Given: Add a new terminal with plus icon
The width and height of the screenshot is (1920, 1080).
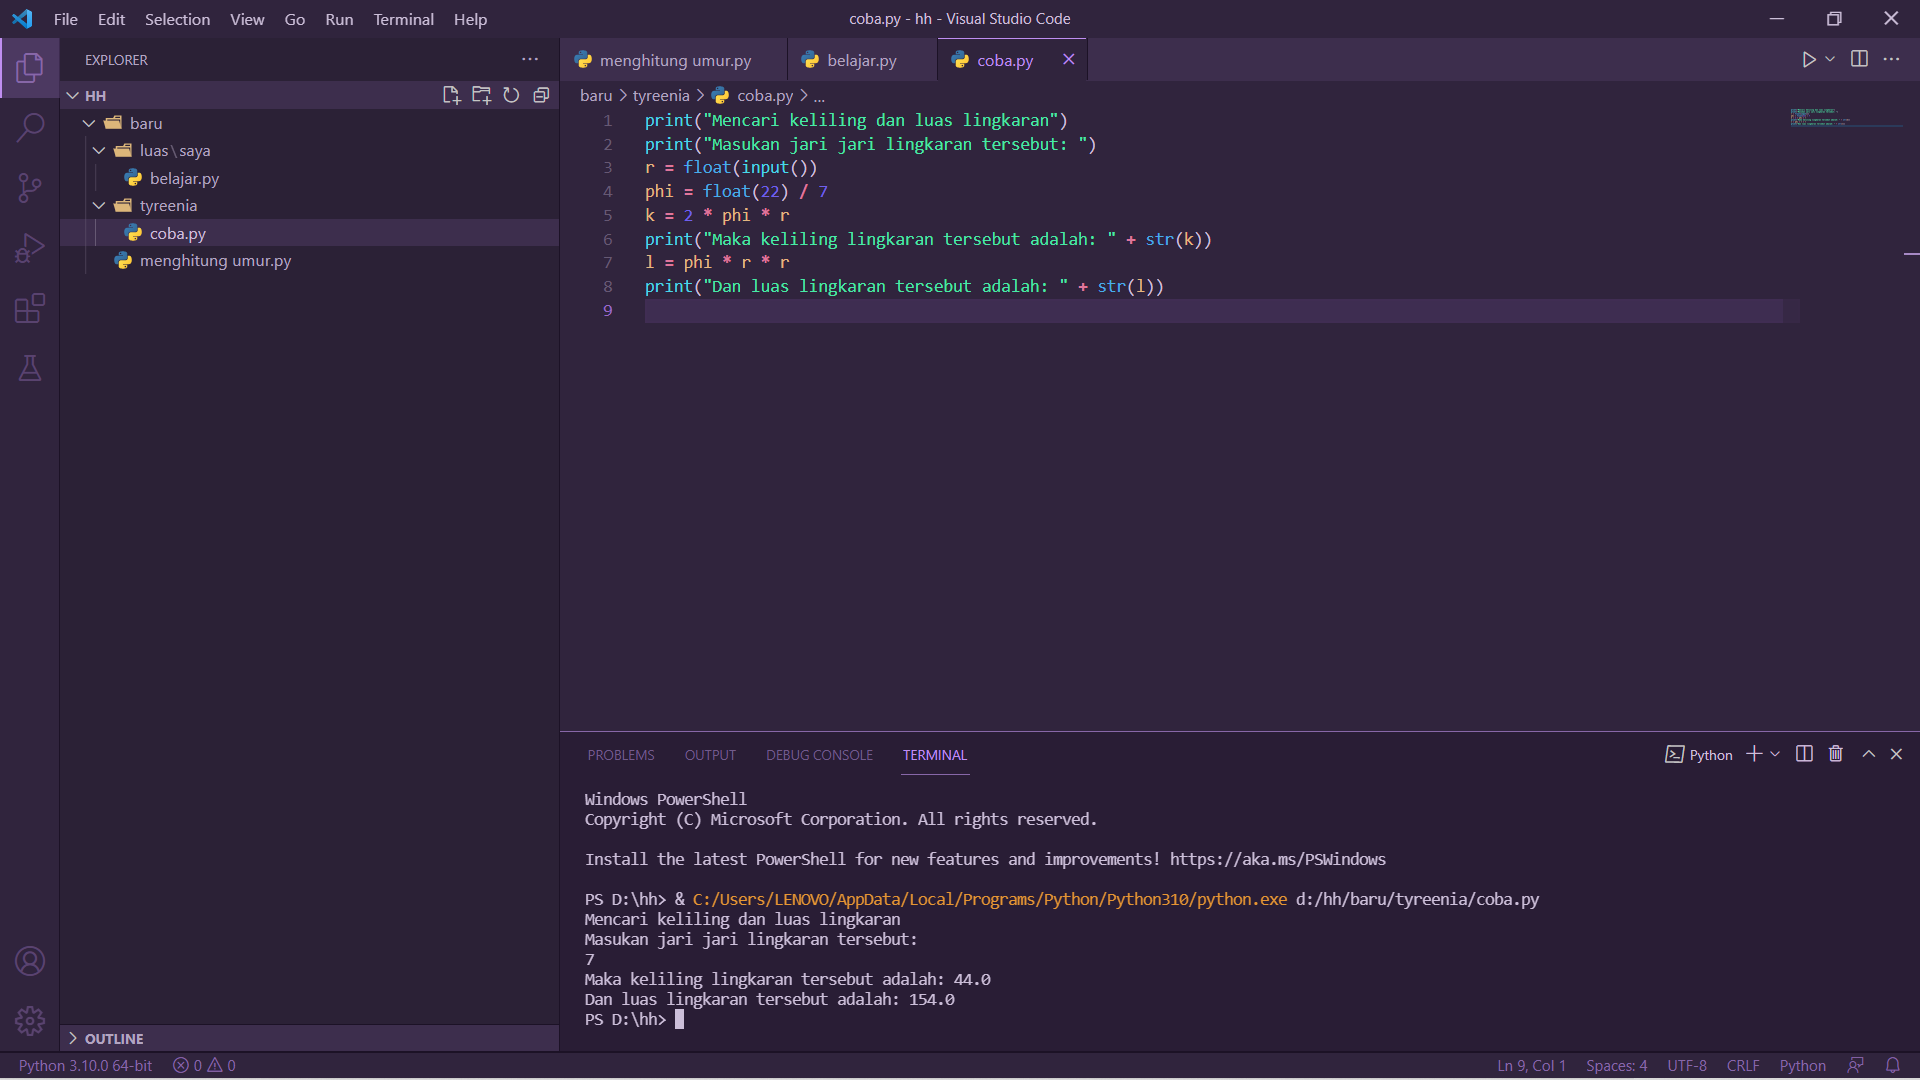Looking at the screenshot, I should 1754,754.
